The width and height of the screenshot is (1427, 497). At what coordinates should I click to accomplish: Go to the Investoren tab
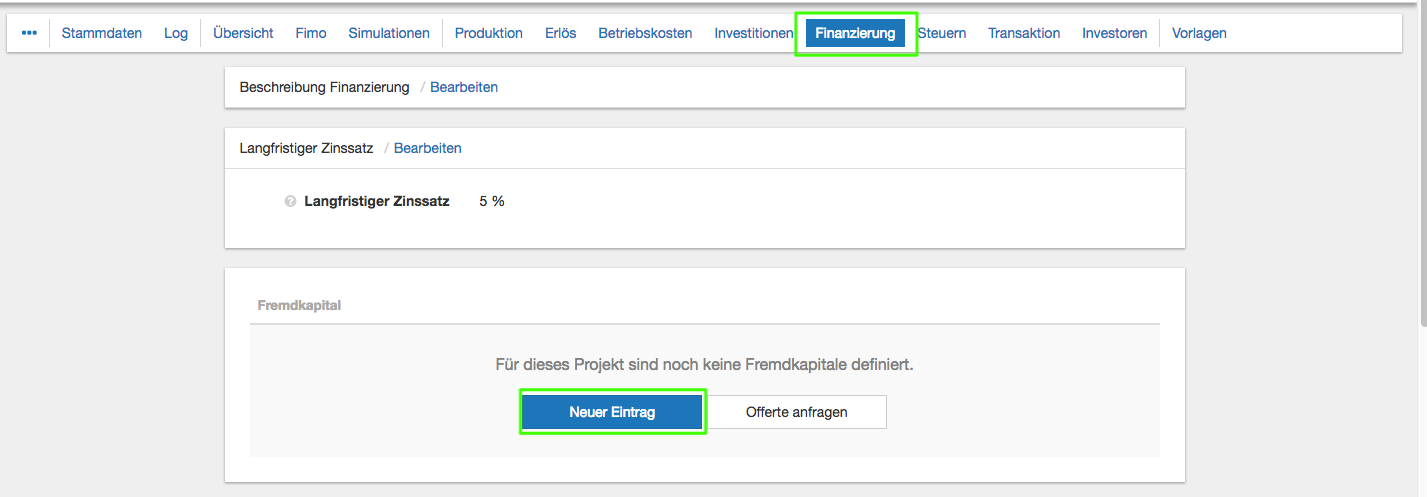(1115, 33)
